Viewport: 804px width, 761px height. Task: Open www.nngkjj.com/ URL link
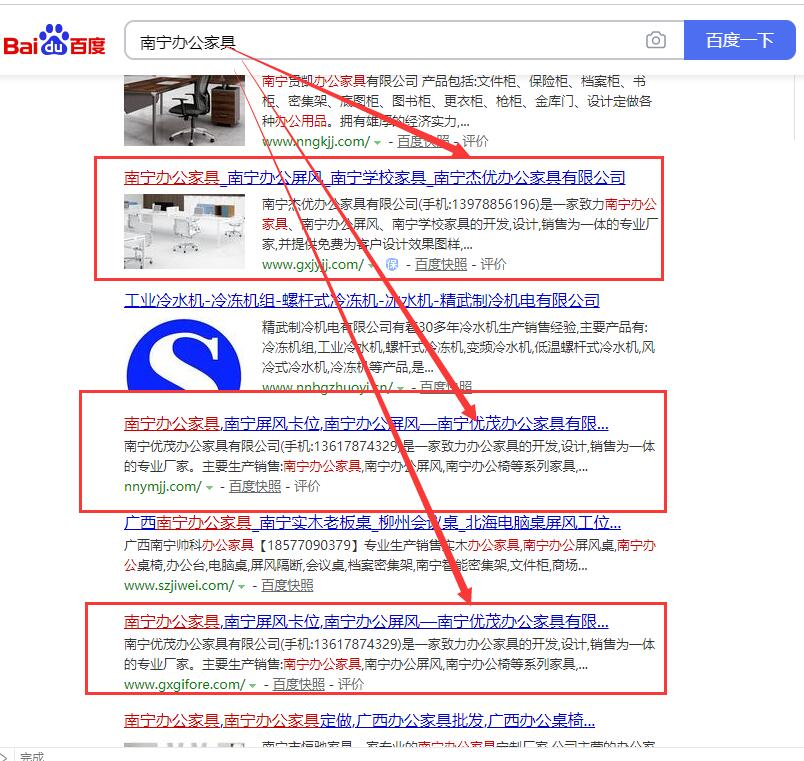[315, 142]
